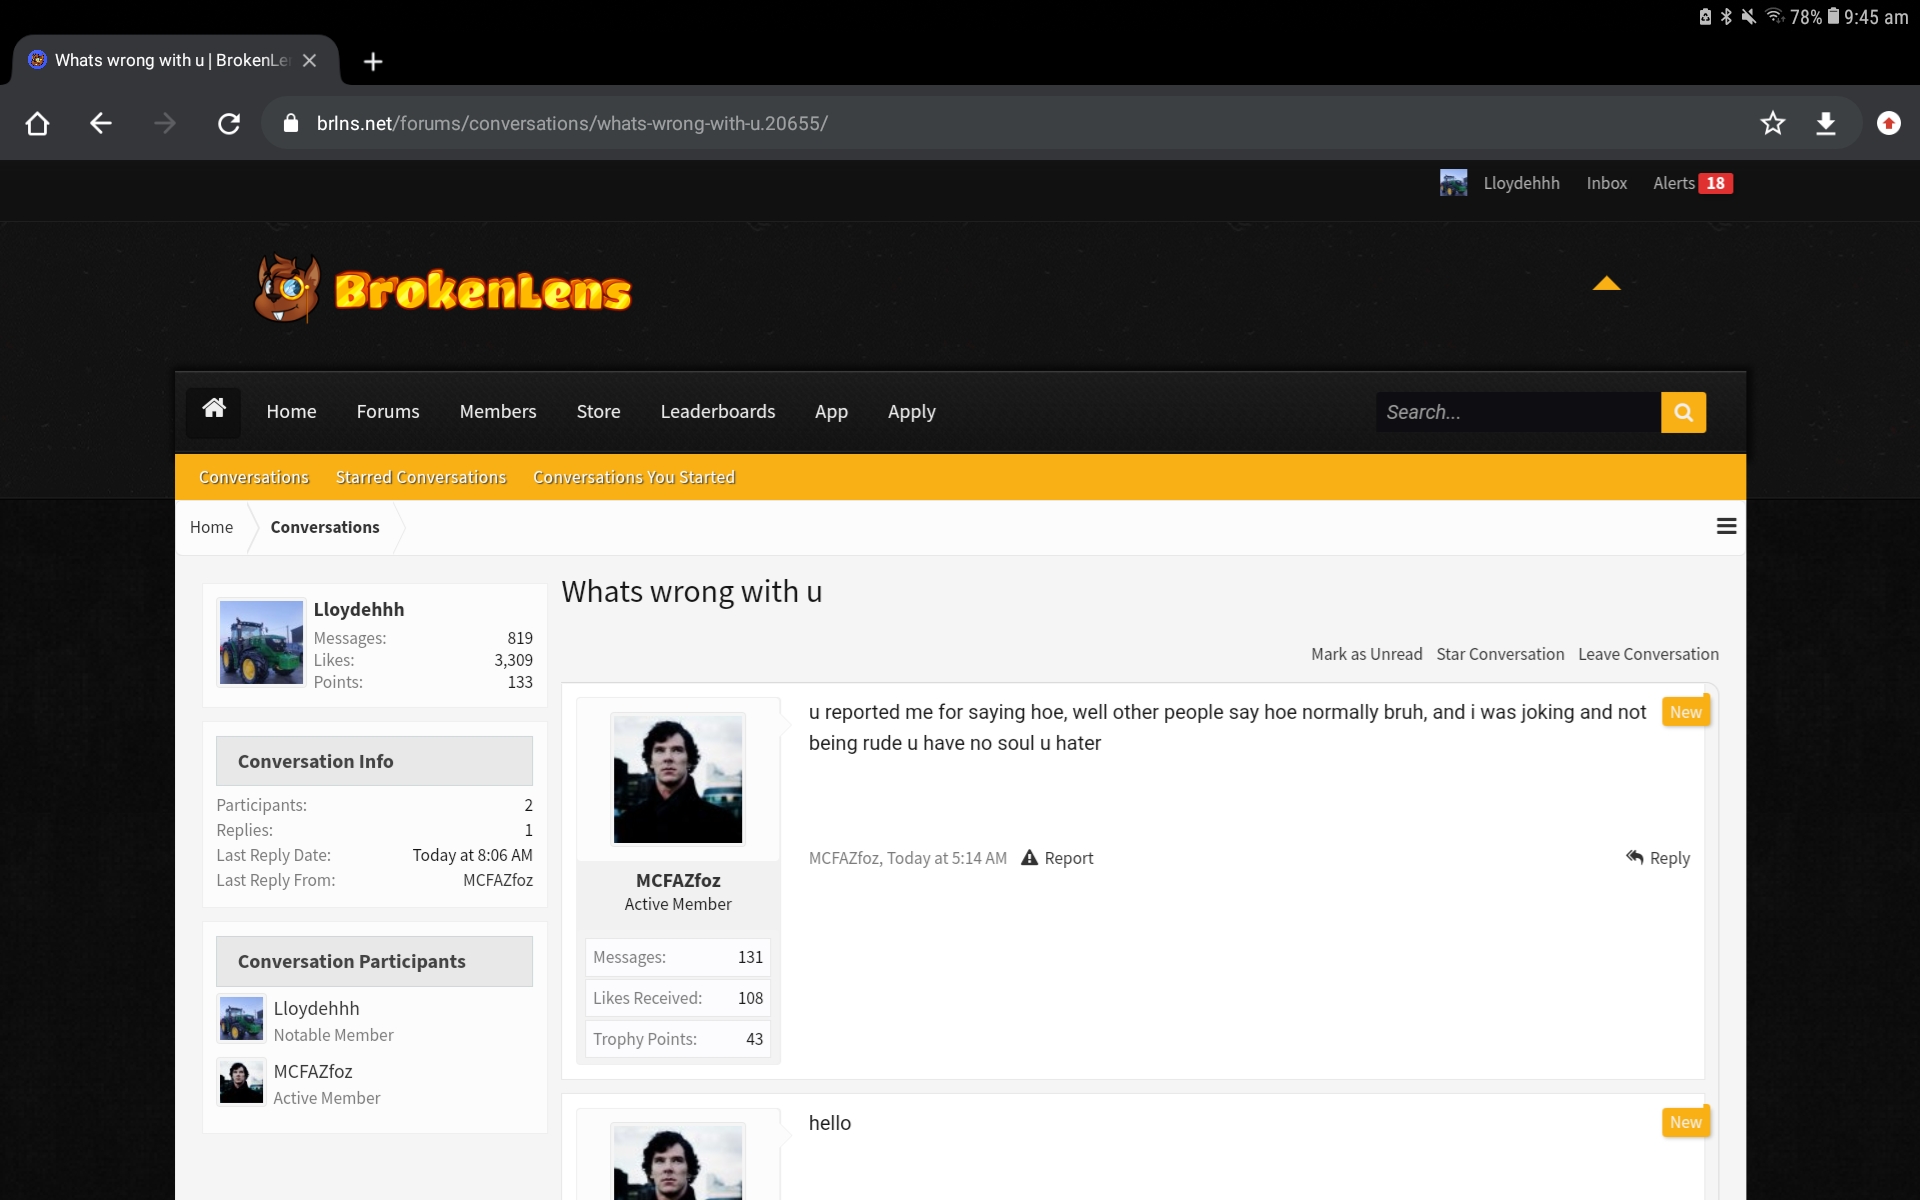
Task: Click the New badge on the hello message
Action: [1685, 1122]
